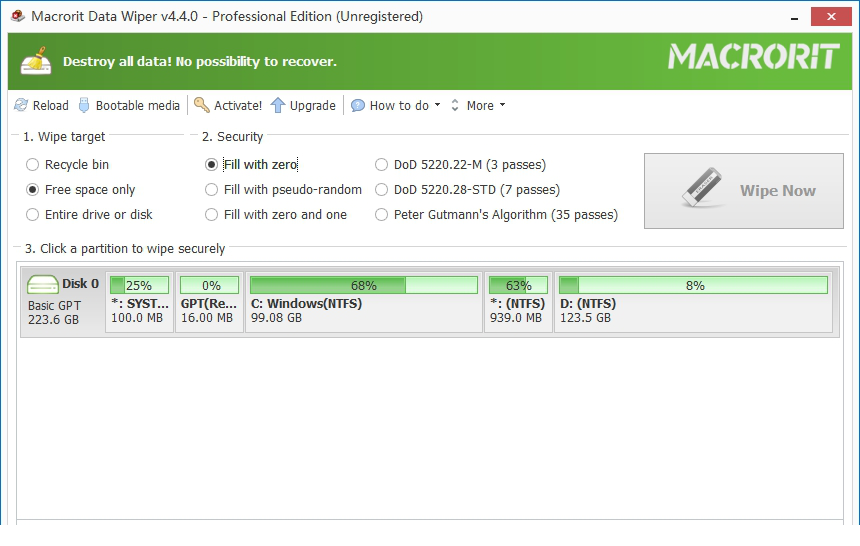Viewport: 860px width, 546px height.
Task: Select the GPT(Re... 16.00 MB partition
Action: [209, 302]
